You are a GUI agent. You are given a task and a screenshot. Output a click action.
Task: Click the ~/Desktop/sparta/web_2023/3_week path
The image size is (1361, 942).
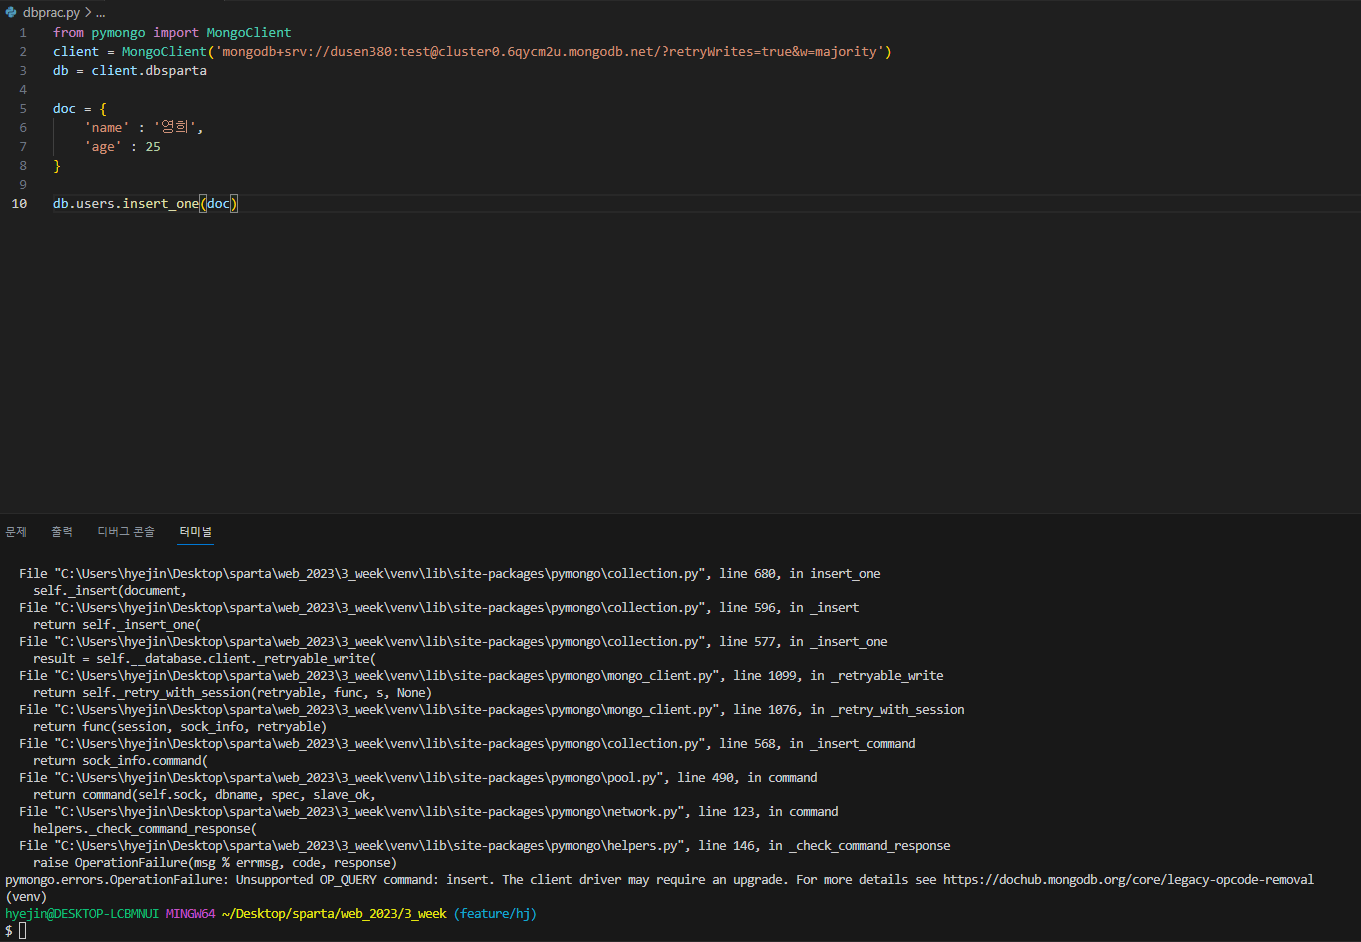click(x=334, y=914)
